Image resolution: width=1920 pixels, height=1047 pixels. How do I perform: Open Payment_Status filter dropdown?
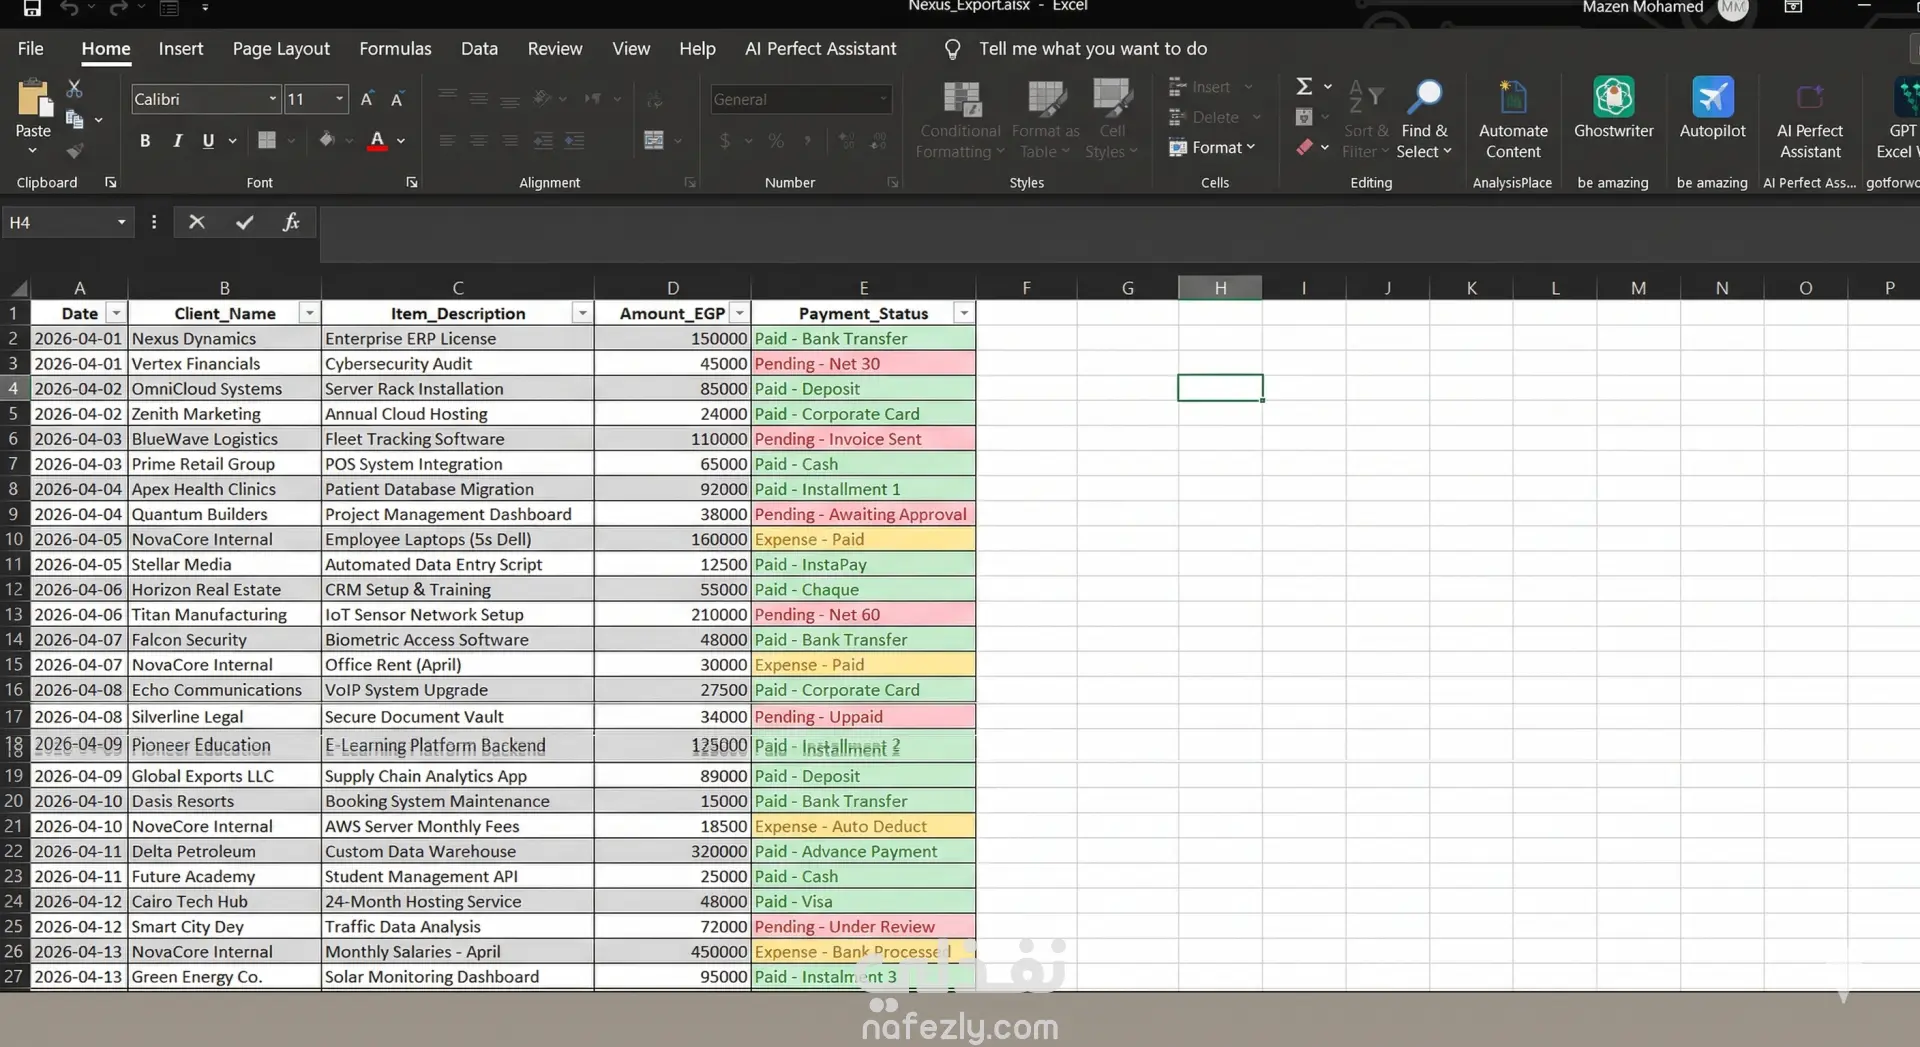click(x=963, y=314)
